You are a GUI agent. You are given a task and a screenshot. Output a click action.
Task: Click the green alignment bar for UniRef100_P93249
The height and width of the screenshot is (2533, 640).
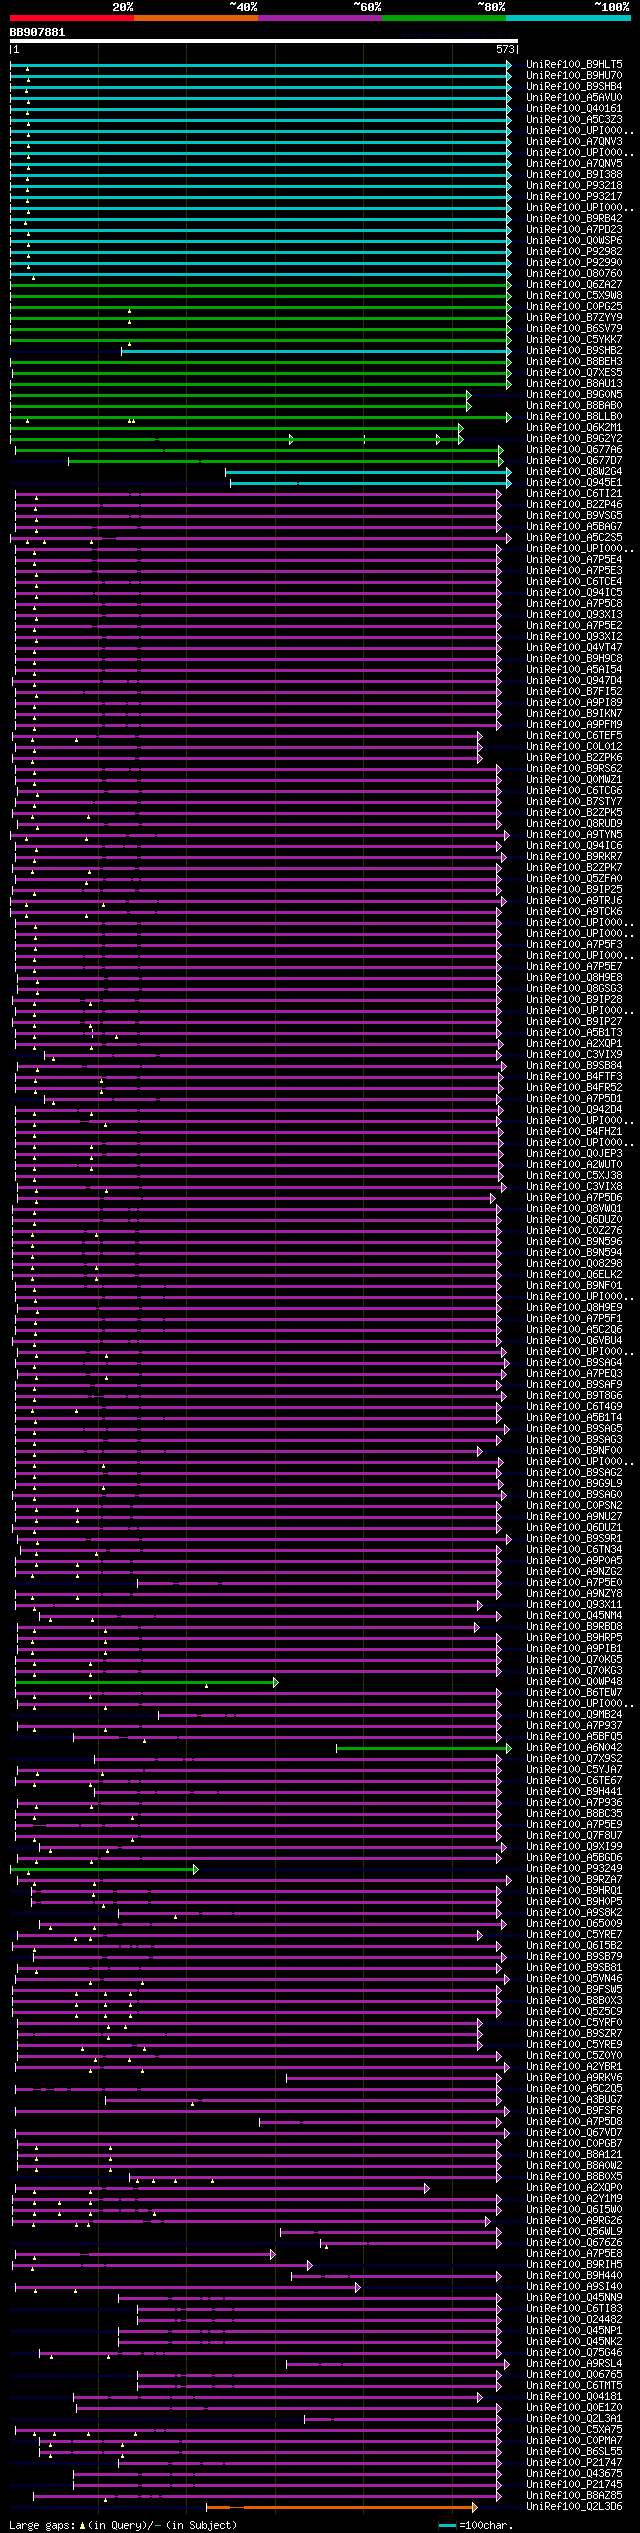[x=104, y=1869]
